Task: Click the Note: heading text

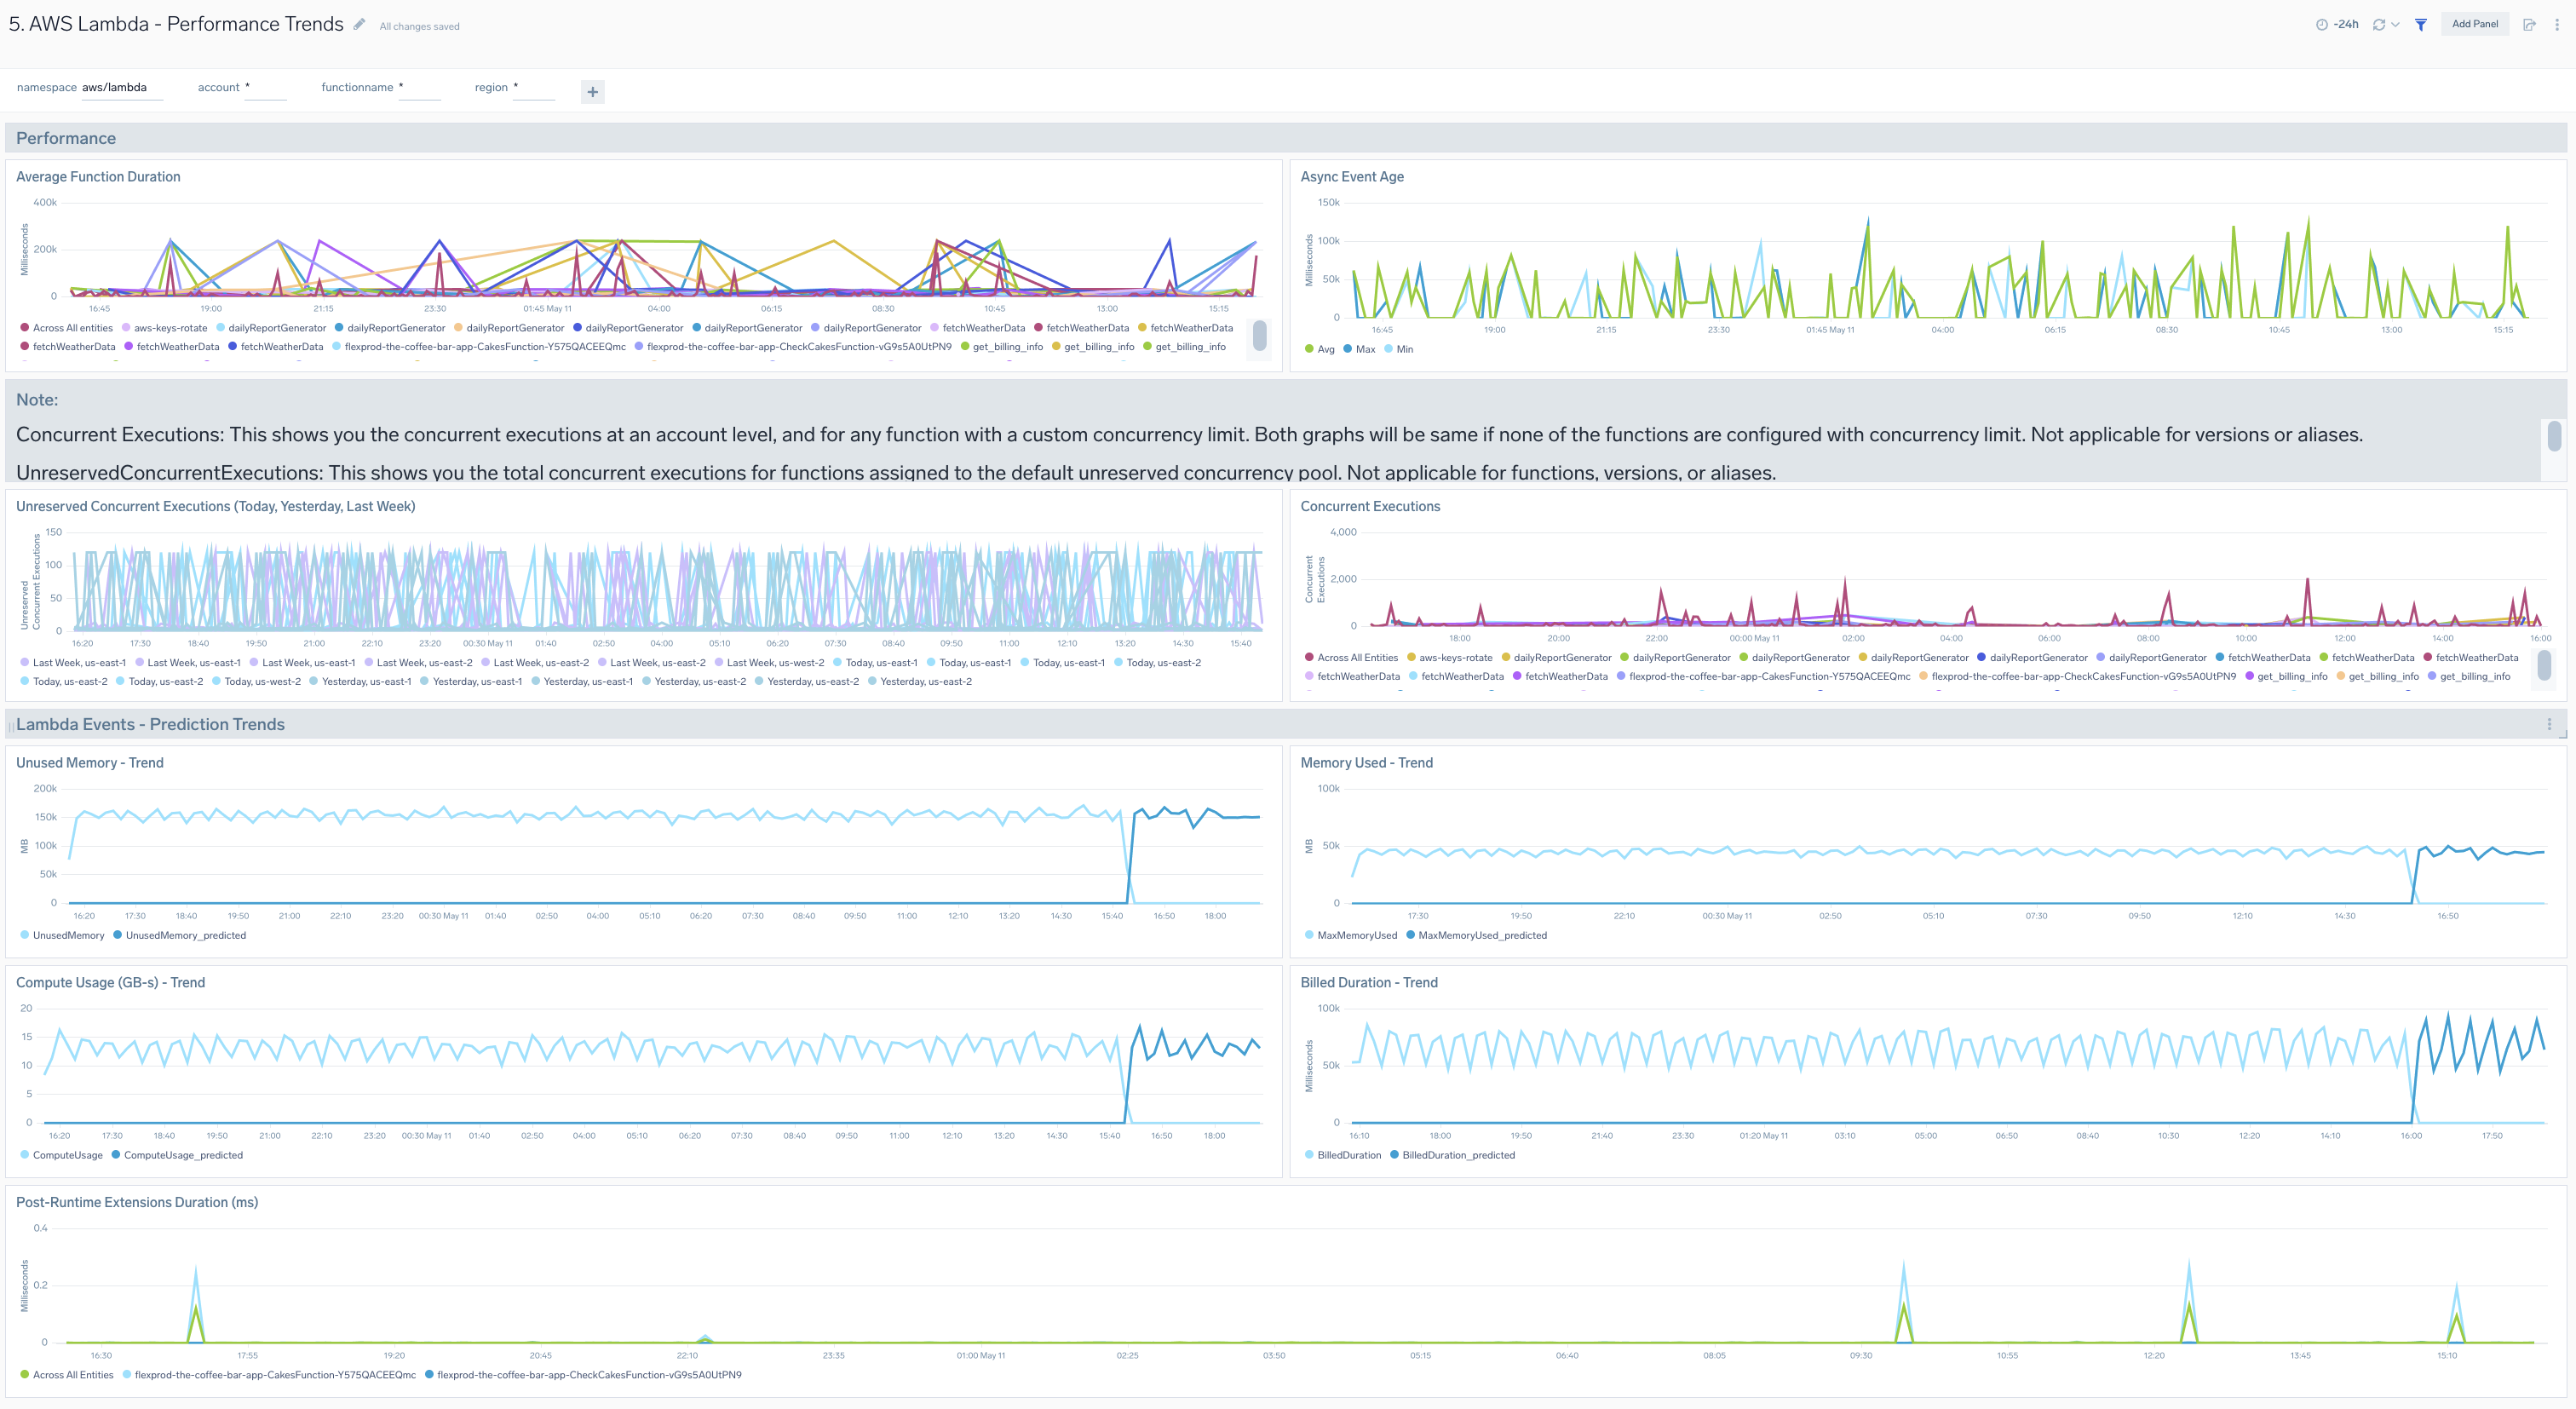Action: (x=37, y=400)
